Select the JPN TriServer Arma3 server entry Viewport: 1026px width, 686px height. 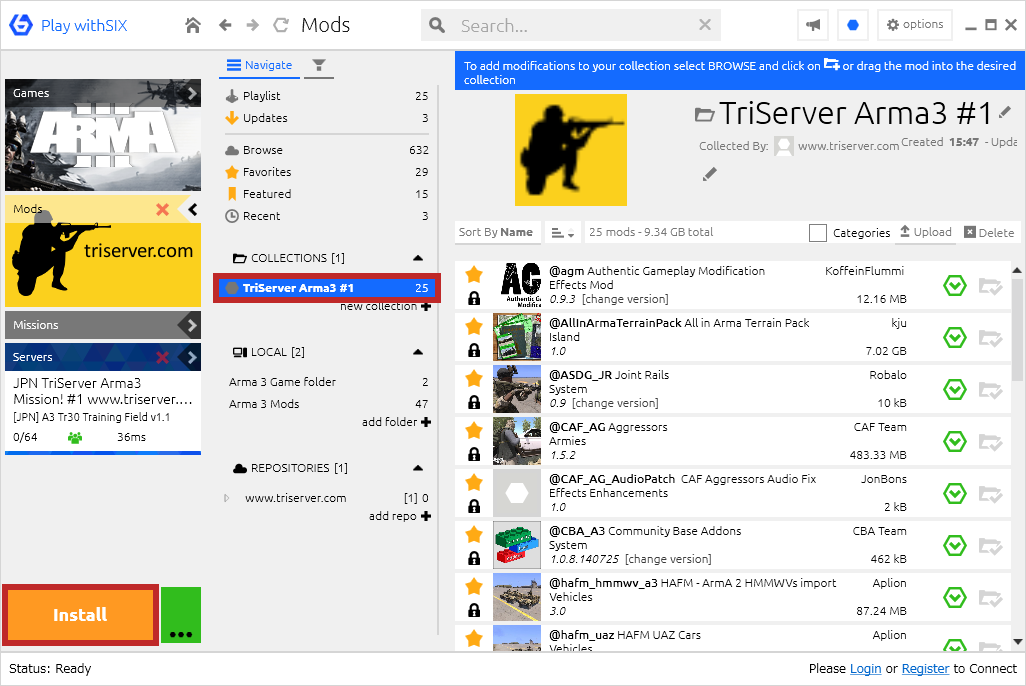[x=103, y=410]
